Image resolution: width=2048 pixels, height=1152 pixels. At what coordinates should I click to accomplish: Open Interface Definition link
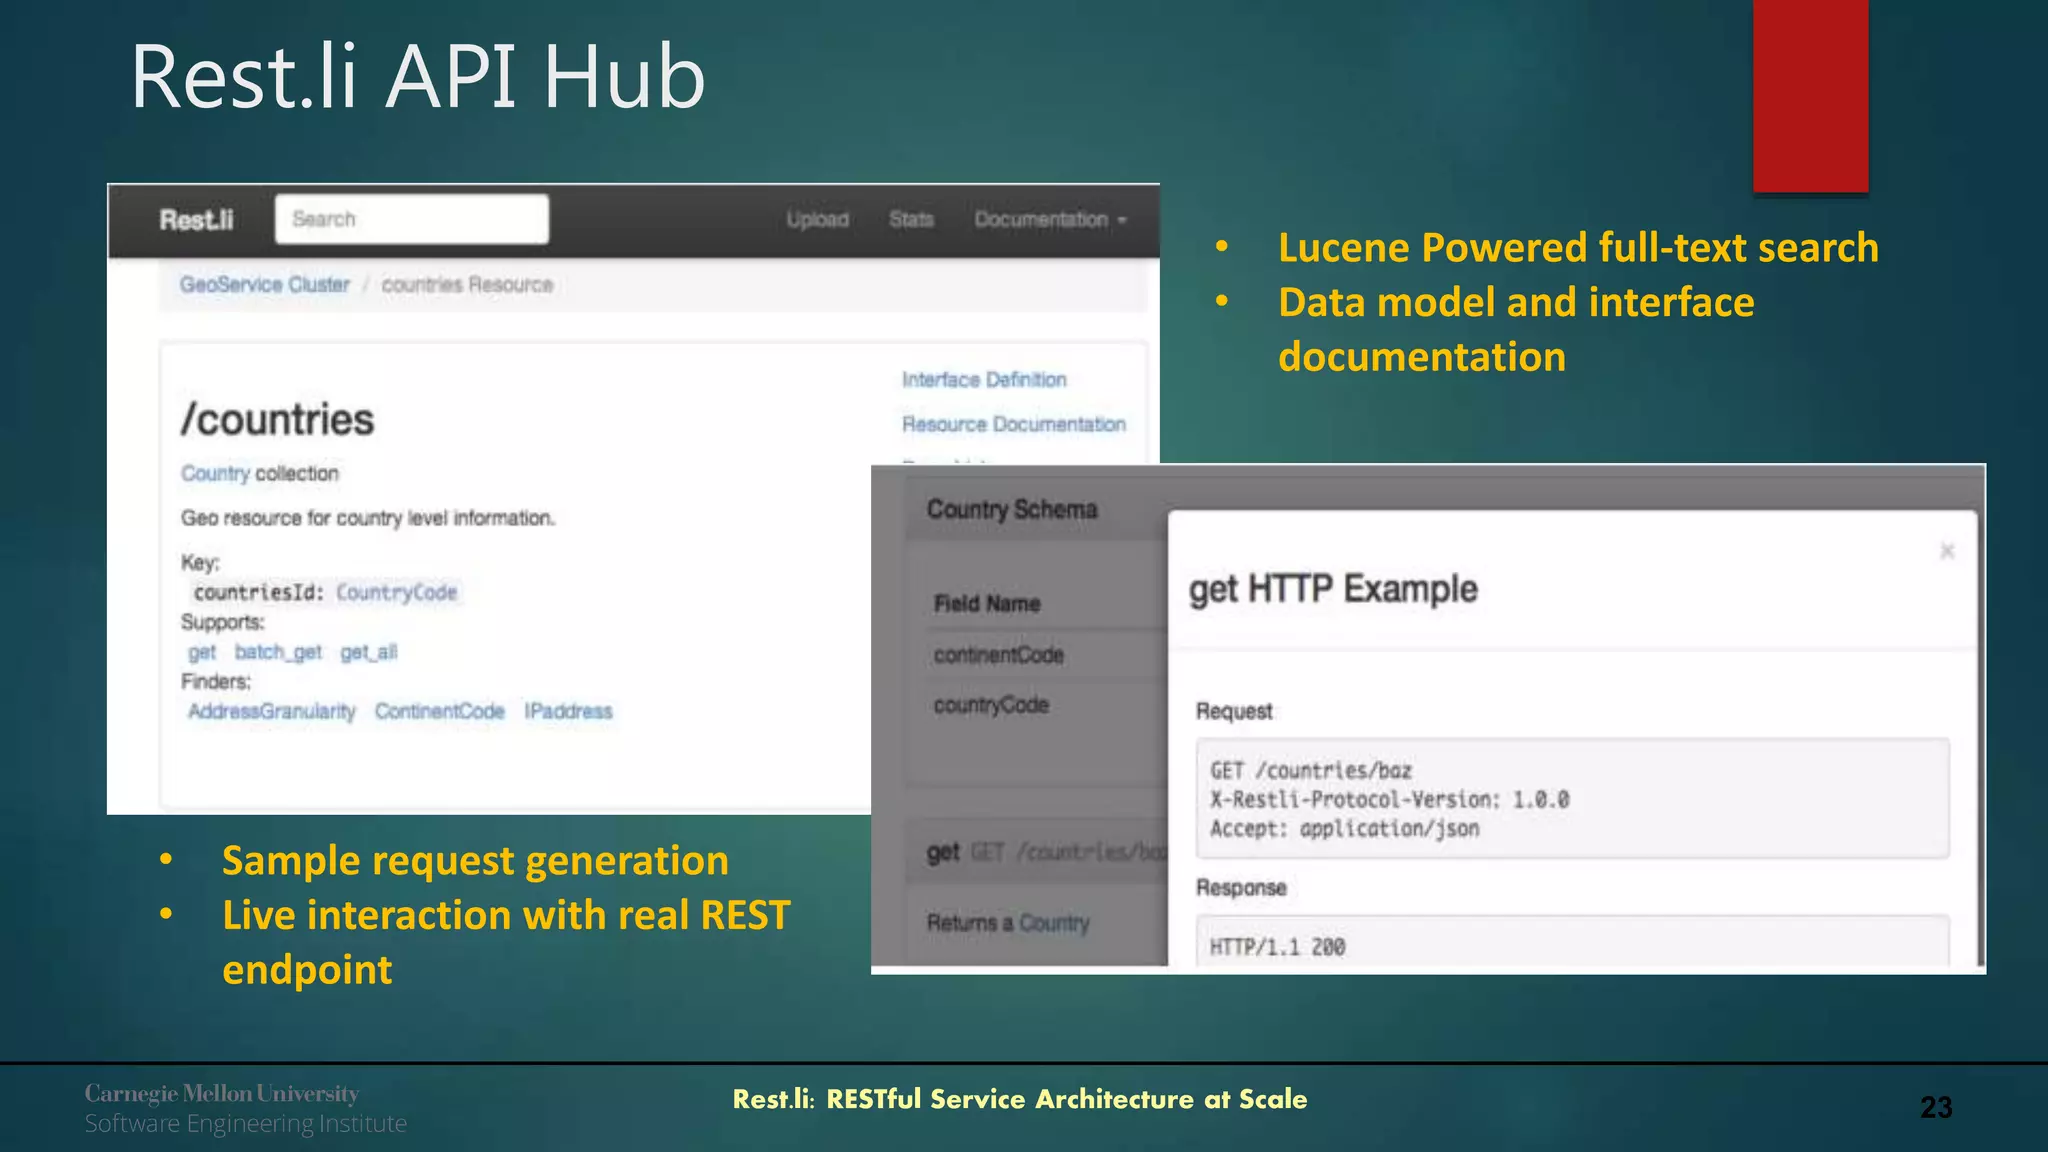pos(984,380)
